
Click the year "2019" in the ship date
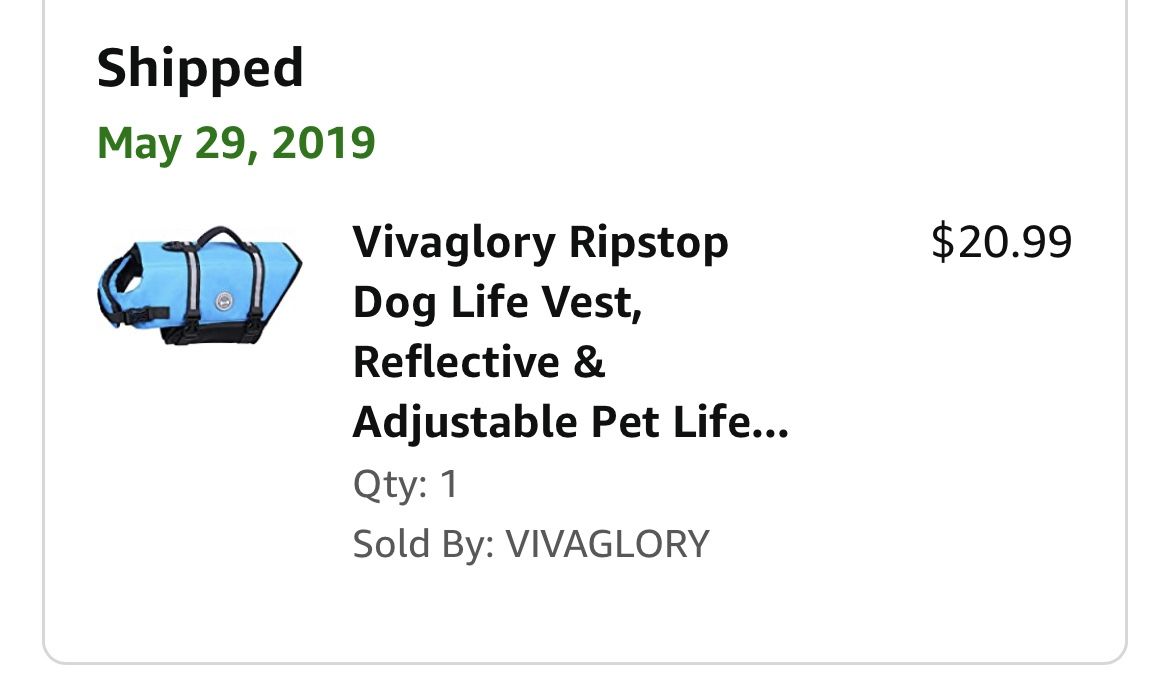point(323,143)
